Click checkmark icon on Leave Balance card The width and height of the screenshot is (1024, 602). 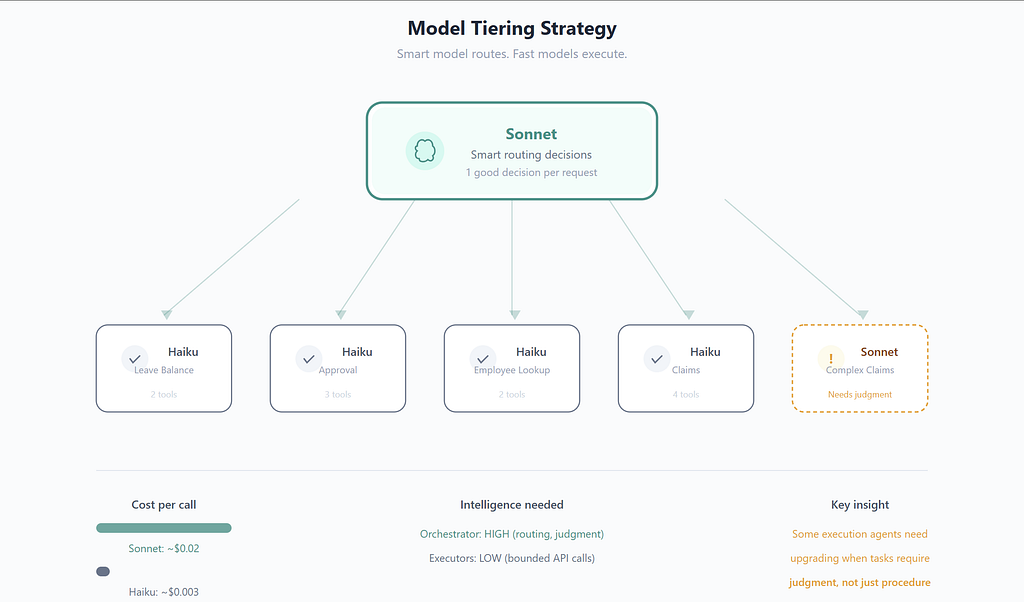135,359
